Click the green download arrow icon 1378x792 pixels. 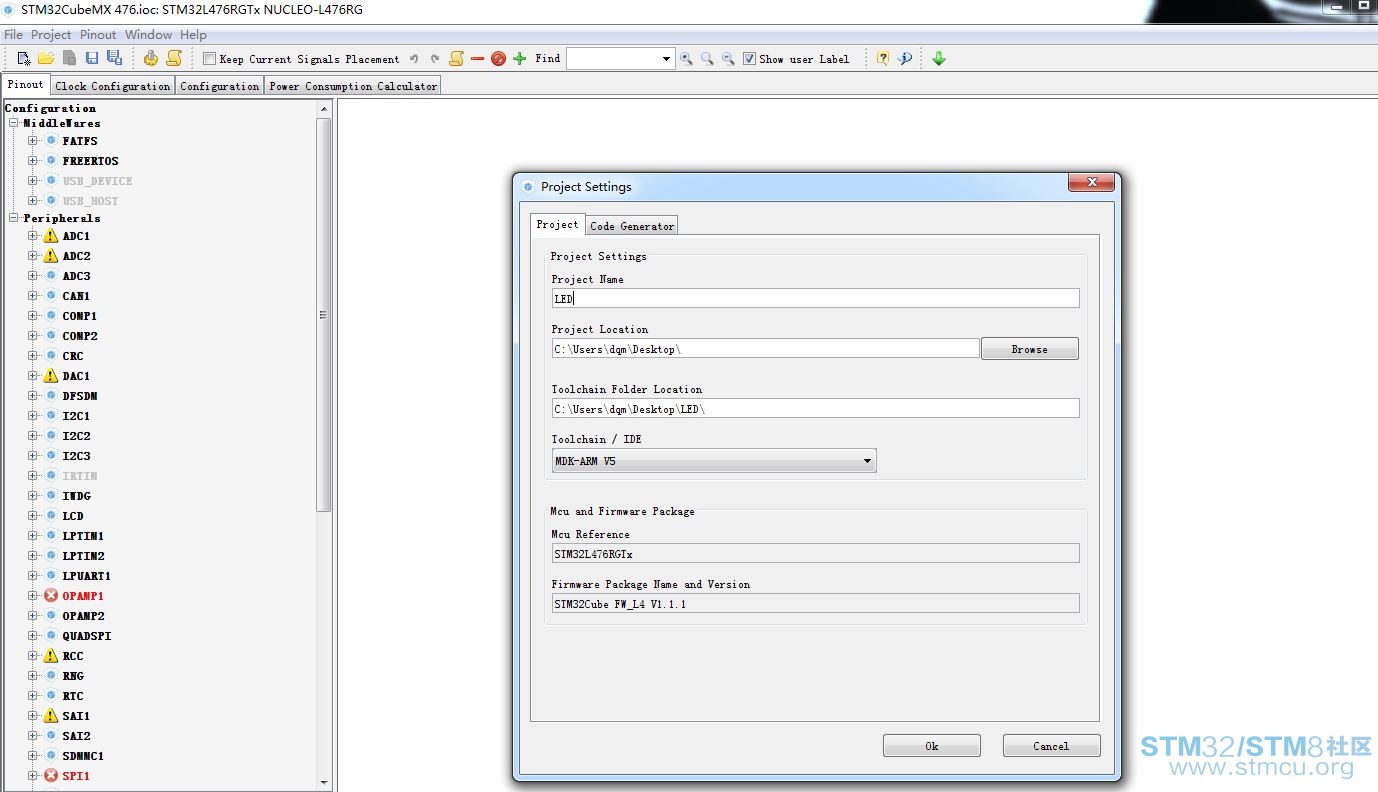939,59
